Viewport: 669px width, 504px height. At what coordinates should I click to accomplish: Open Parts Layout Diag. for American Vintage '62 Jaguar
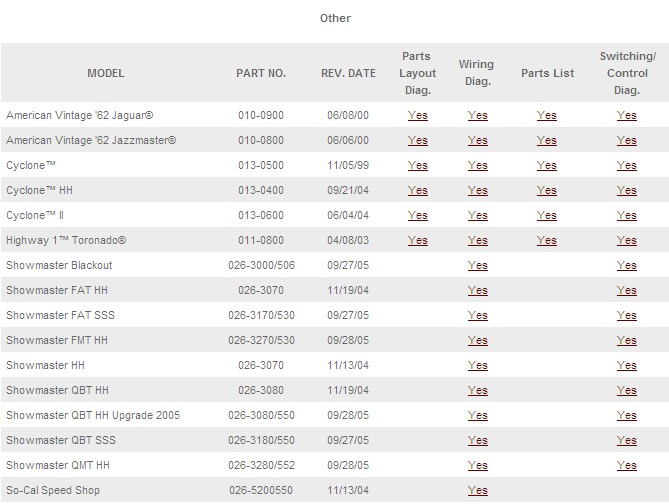(417, 115)
